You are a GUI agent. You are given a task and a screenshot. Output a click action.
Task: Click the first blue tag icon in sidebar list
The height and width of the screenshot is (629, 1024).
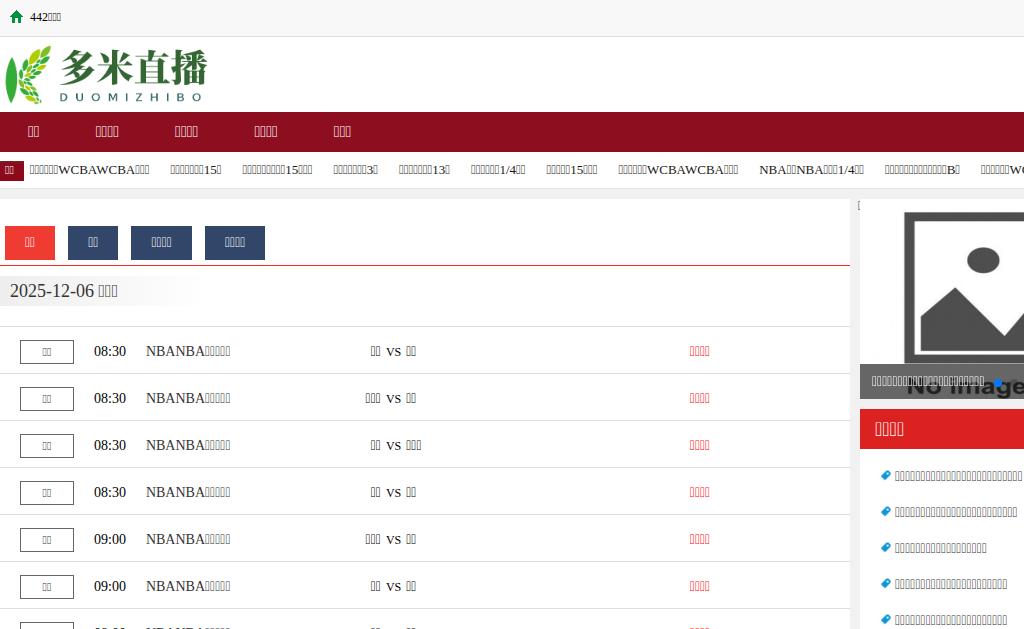pos(886,476)
